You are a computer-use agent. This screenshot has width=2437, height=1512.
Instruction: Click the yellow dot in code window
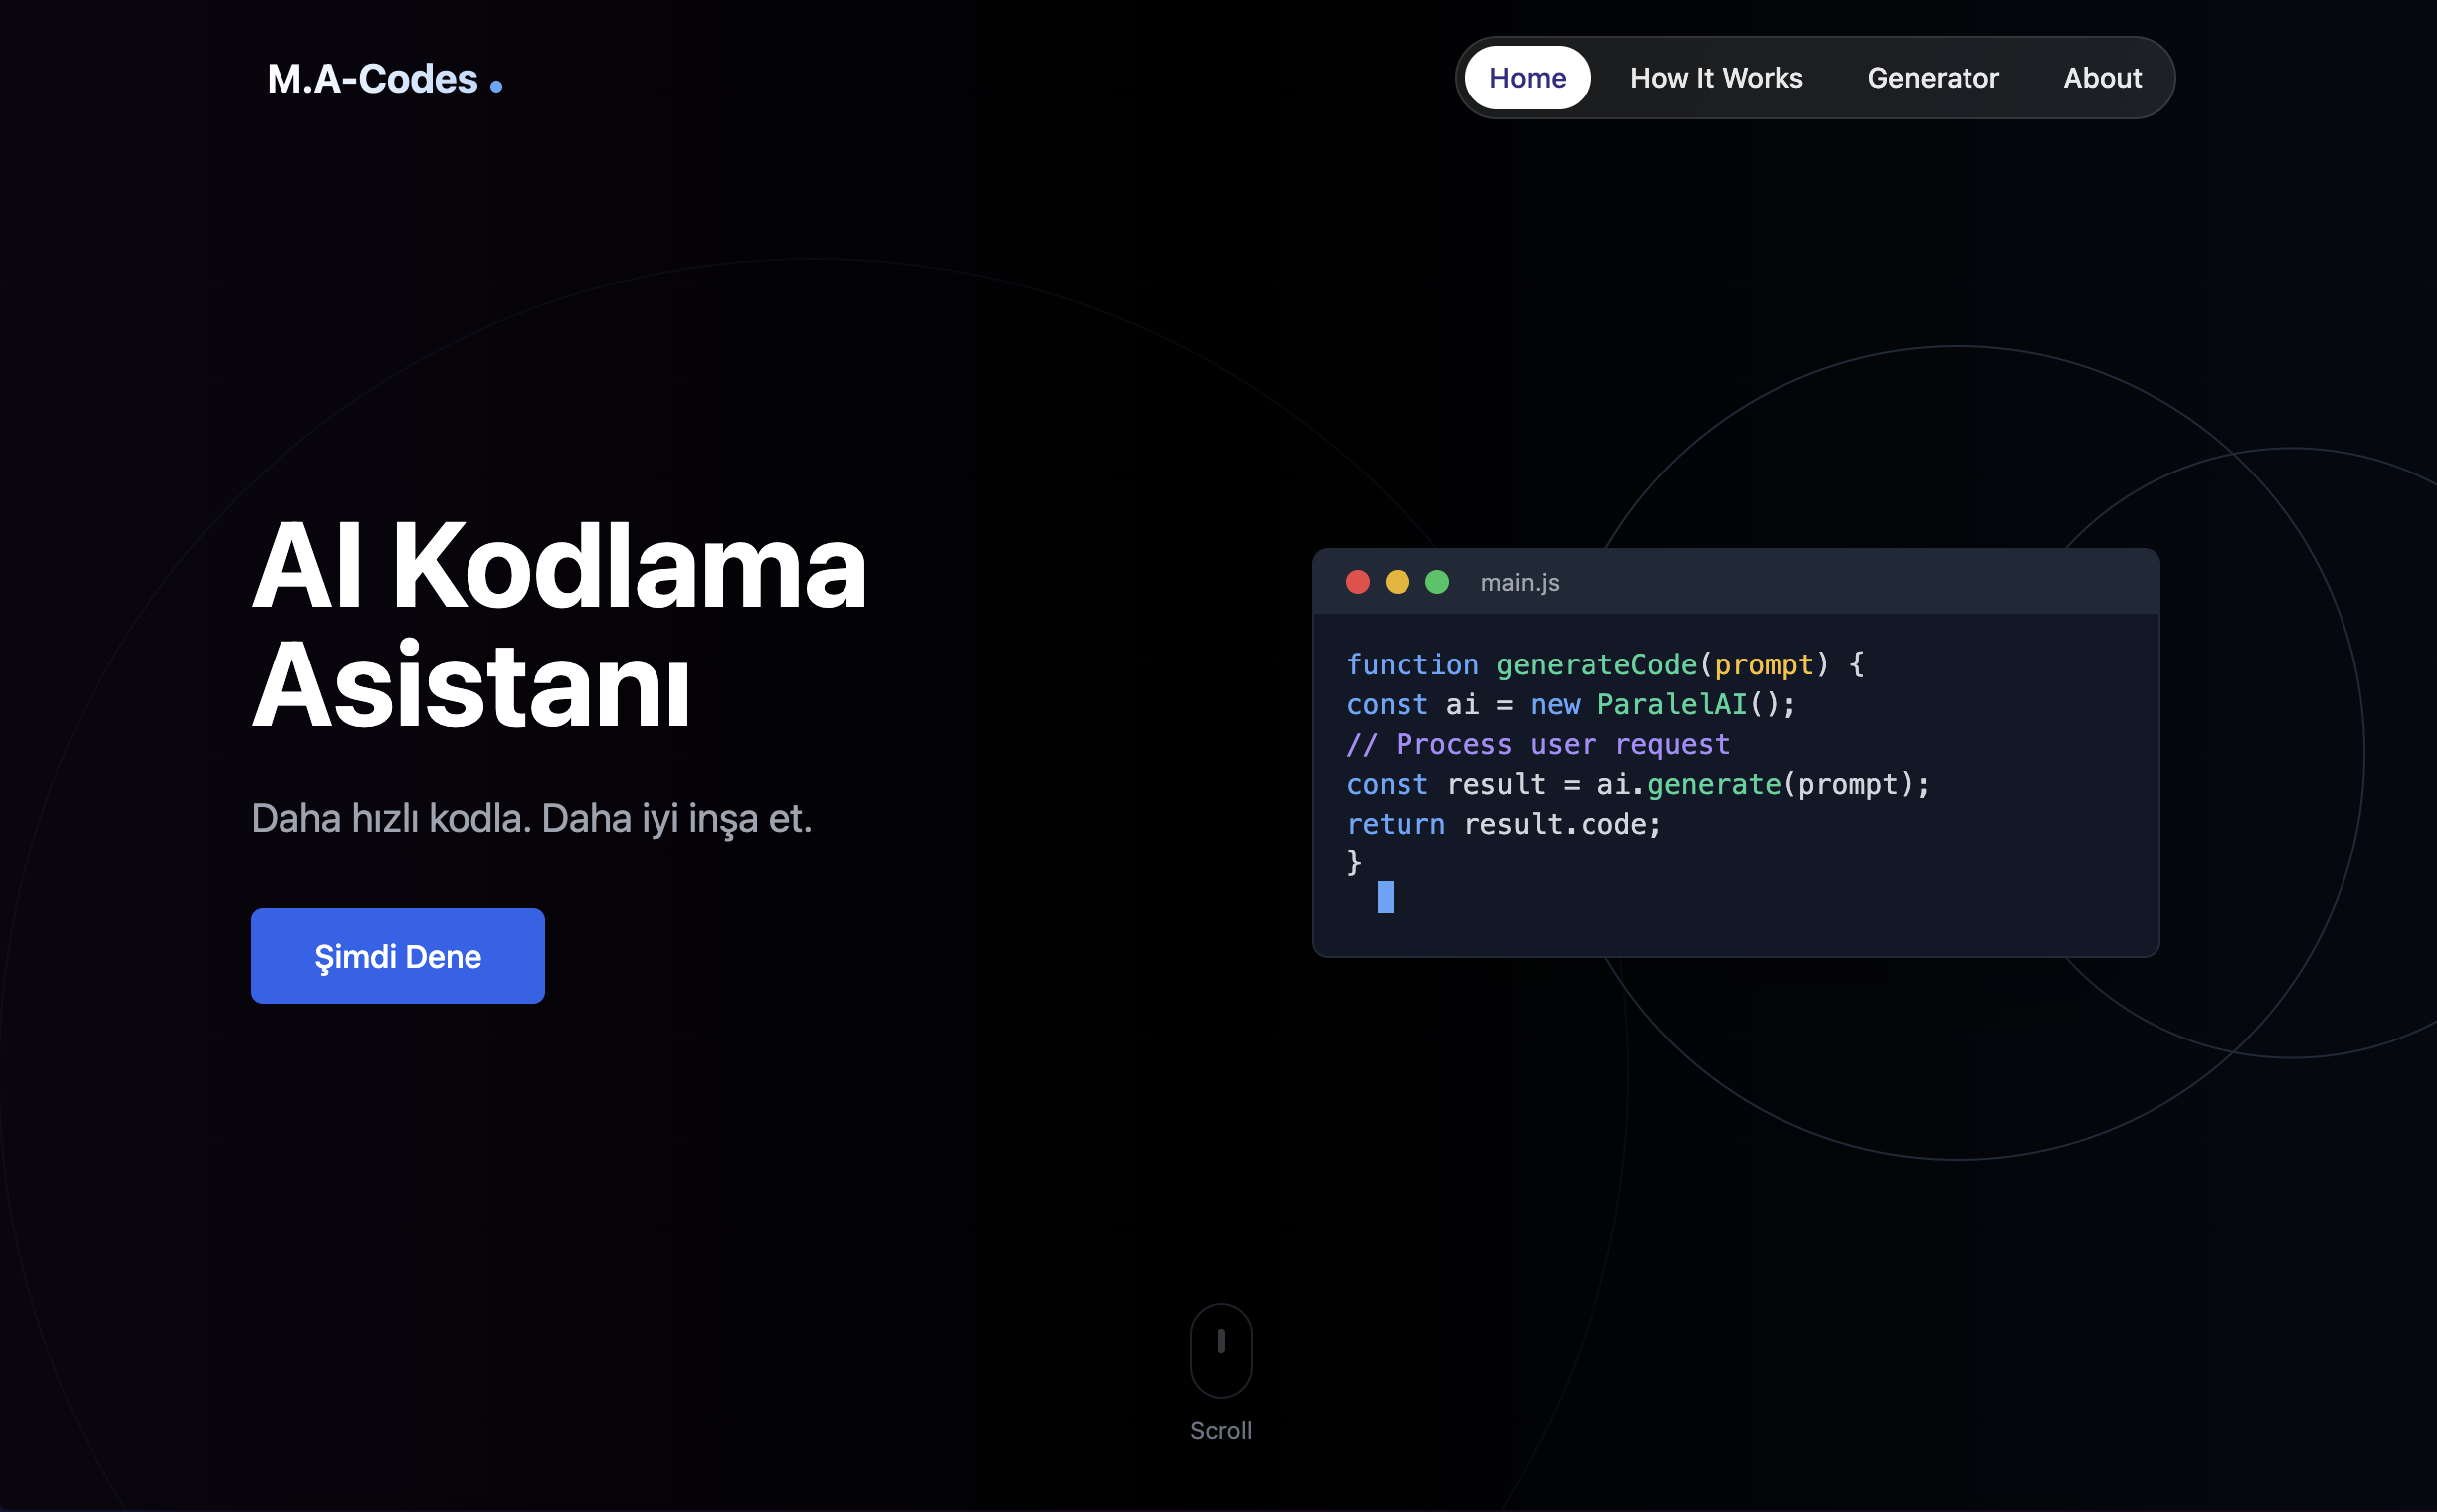tap(1397, 582)
